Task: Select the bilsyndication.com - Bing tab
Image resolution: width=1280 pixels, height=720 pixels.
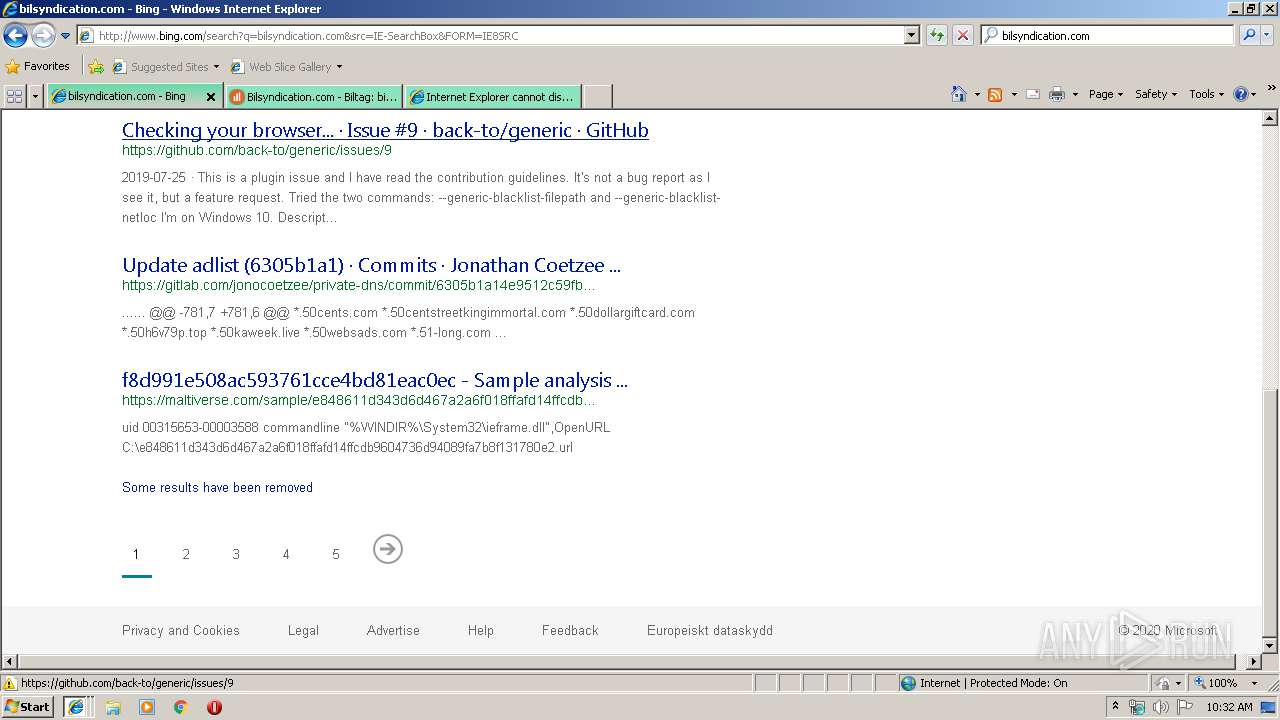Action: pyautogui.click(x=126, y=96)
